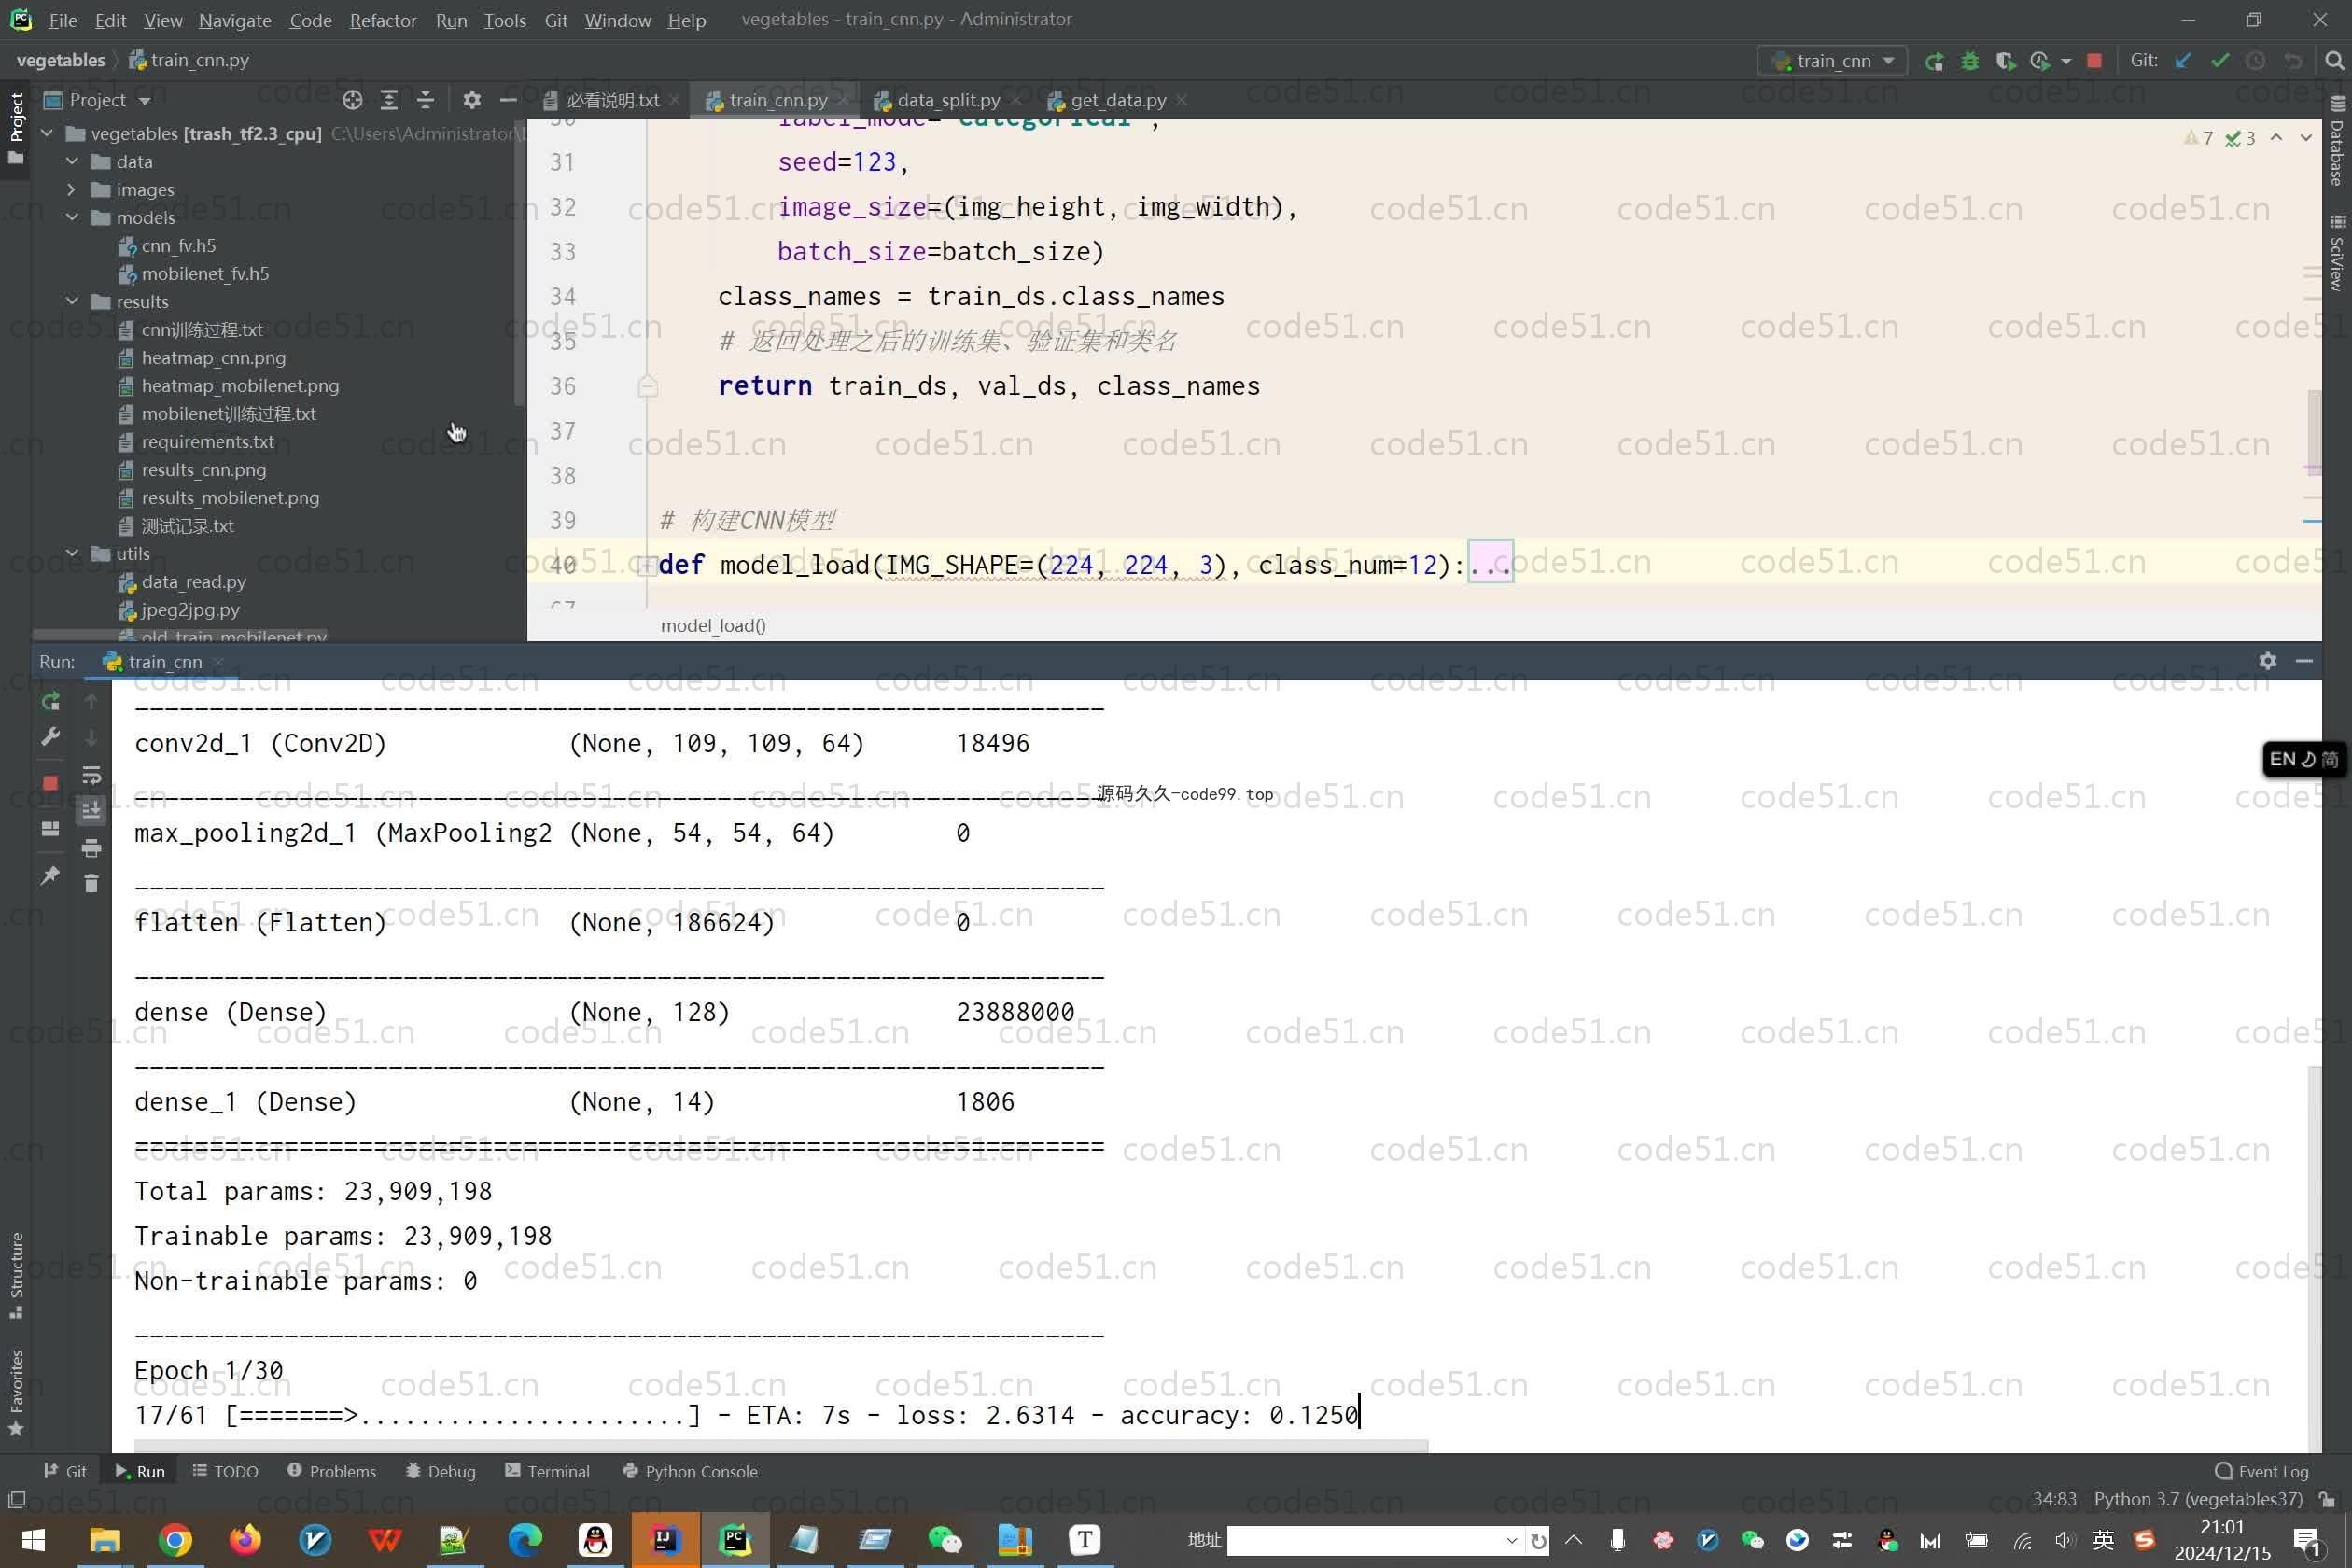Open the Event Log
Viewport: 2352px width, 1568px height.
pos(2262,1471)
